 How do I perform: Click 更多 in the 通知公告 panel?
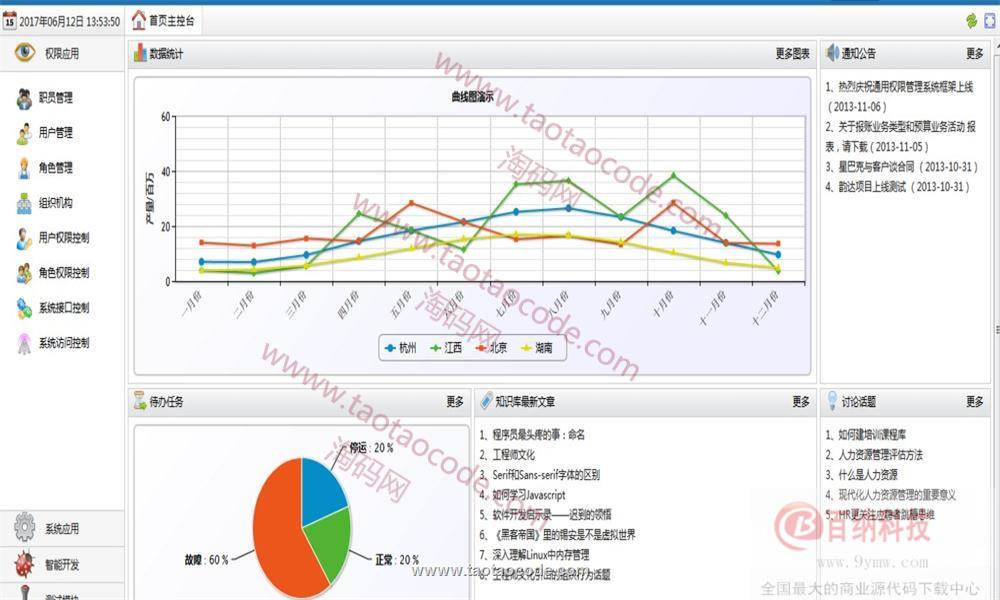pos(974,54)
